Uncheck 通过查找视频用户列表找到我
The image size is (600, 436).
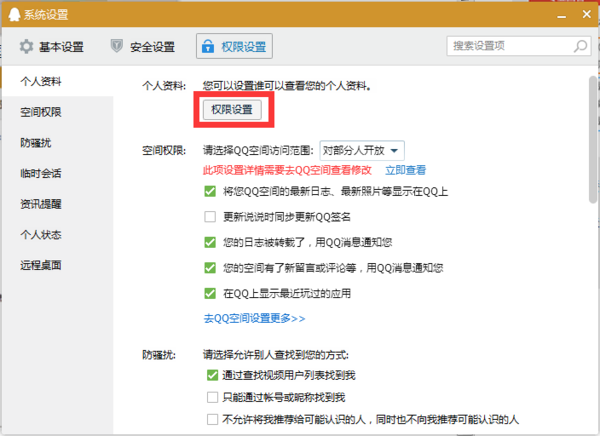click(x=212, y=375)
